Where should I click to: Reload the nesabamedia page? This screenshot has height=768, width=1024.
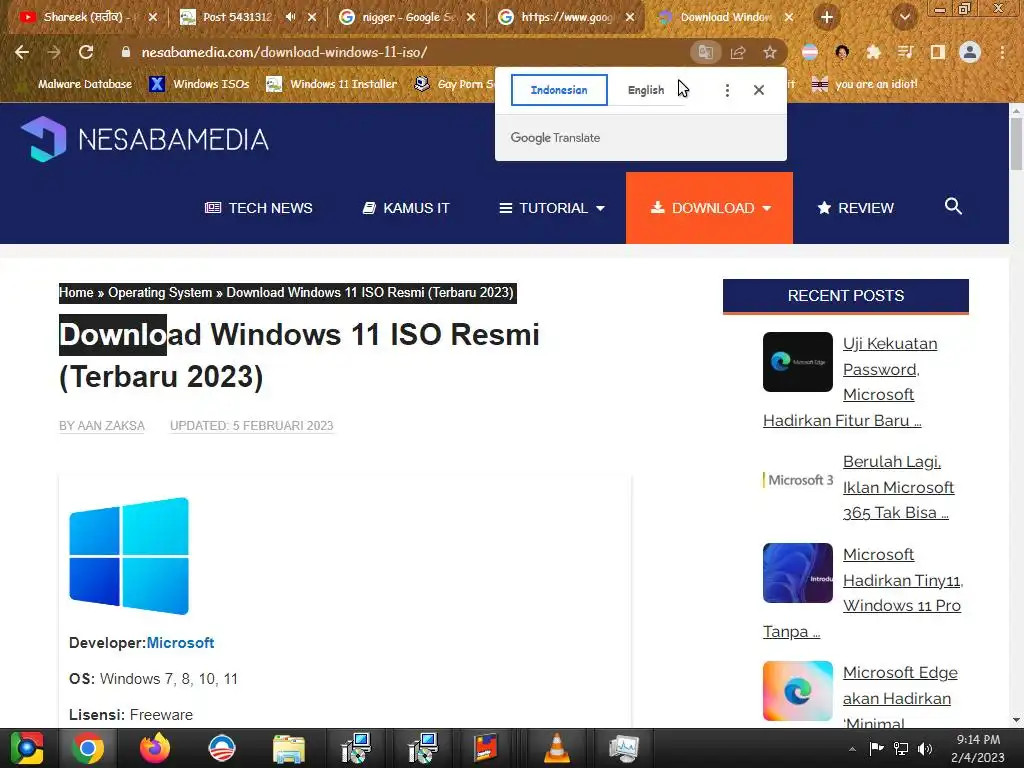(x=86, y=52)
